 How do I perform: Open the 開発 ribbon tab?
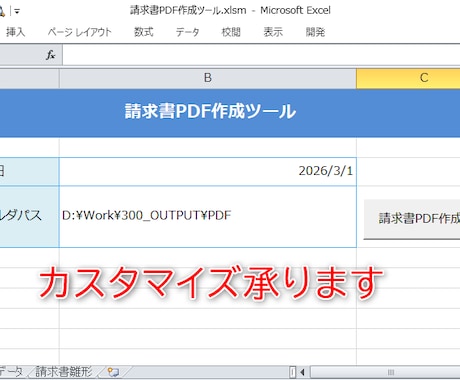[315, 32]
